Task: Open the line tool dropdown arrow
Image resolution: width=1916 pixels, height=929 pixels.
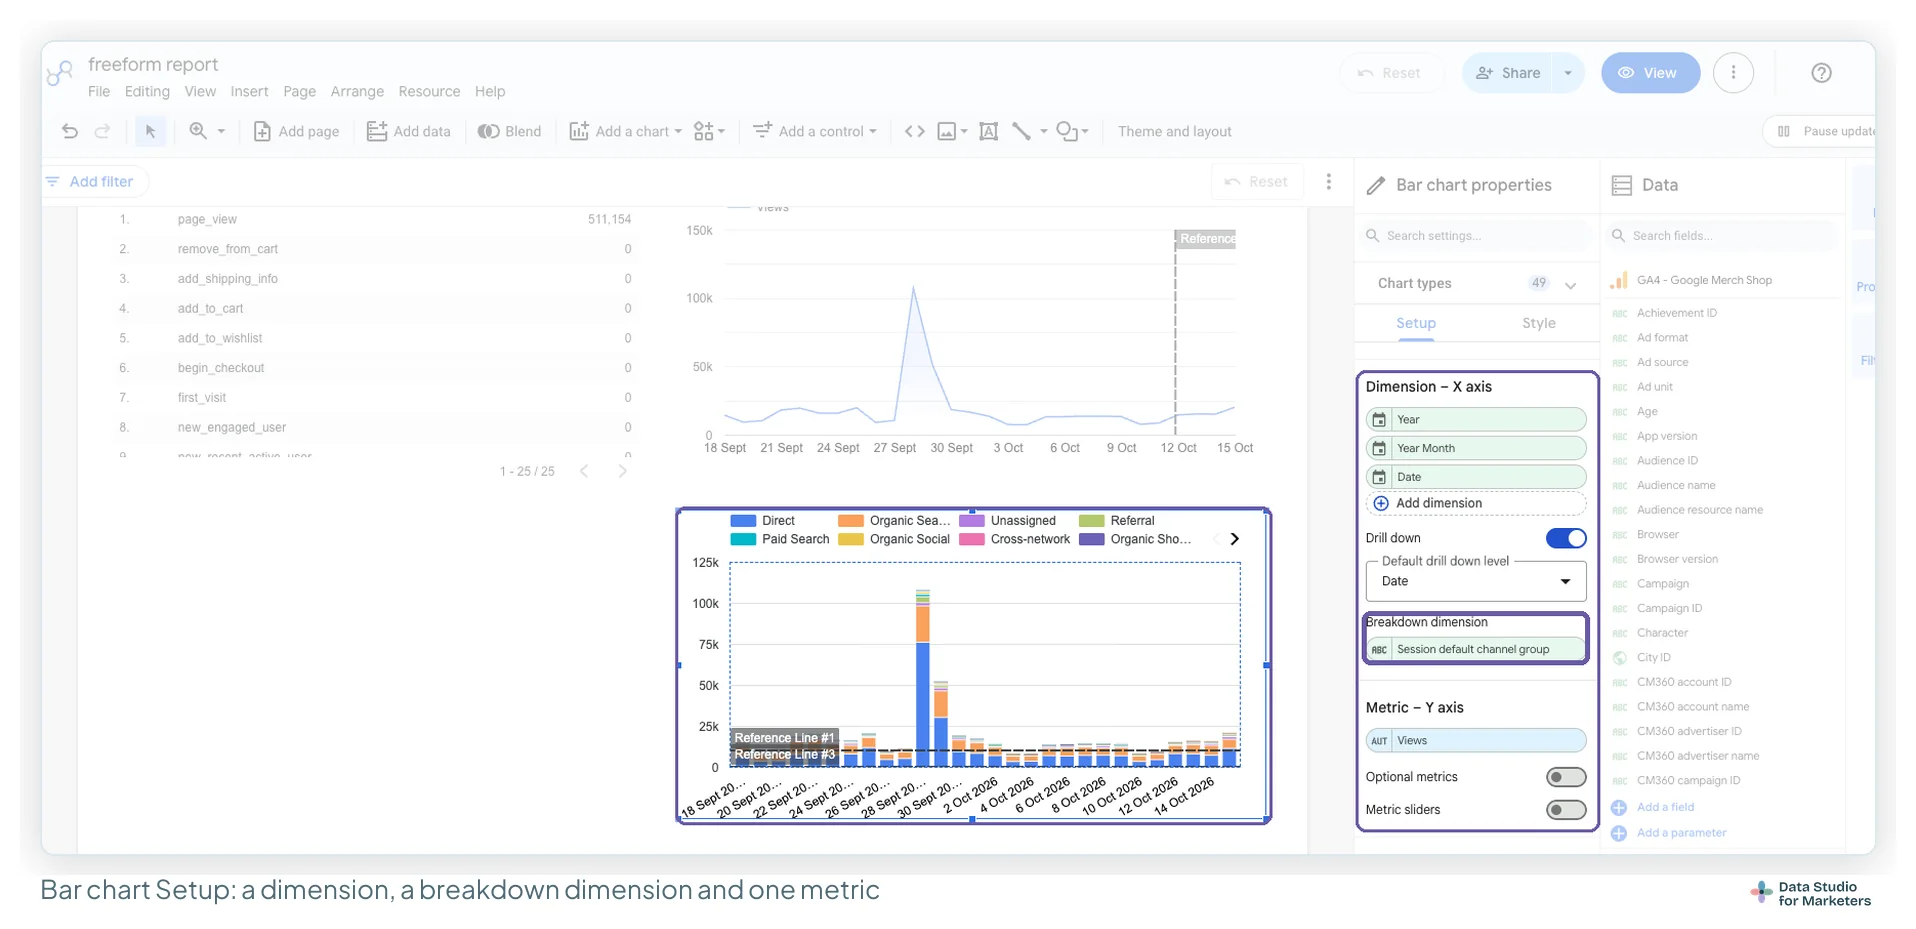Action: pos(1043,131)
